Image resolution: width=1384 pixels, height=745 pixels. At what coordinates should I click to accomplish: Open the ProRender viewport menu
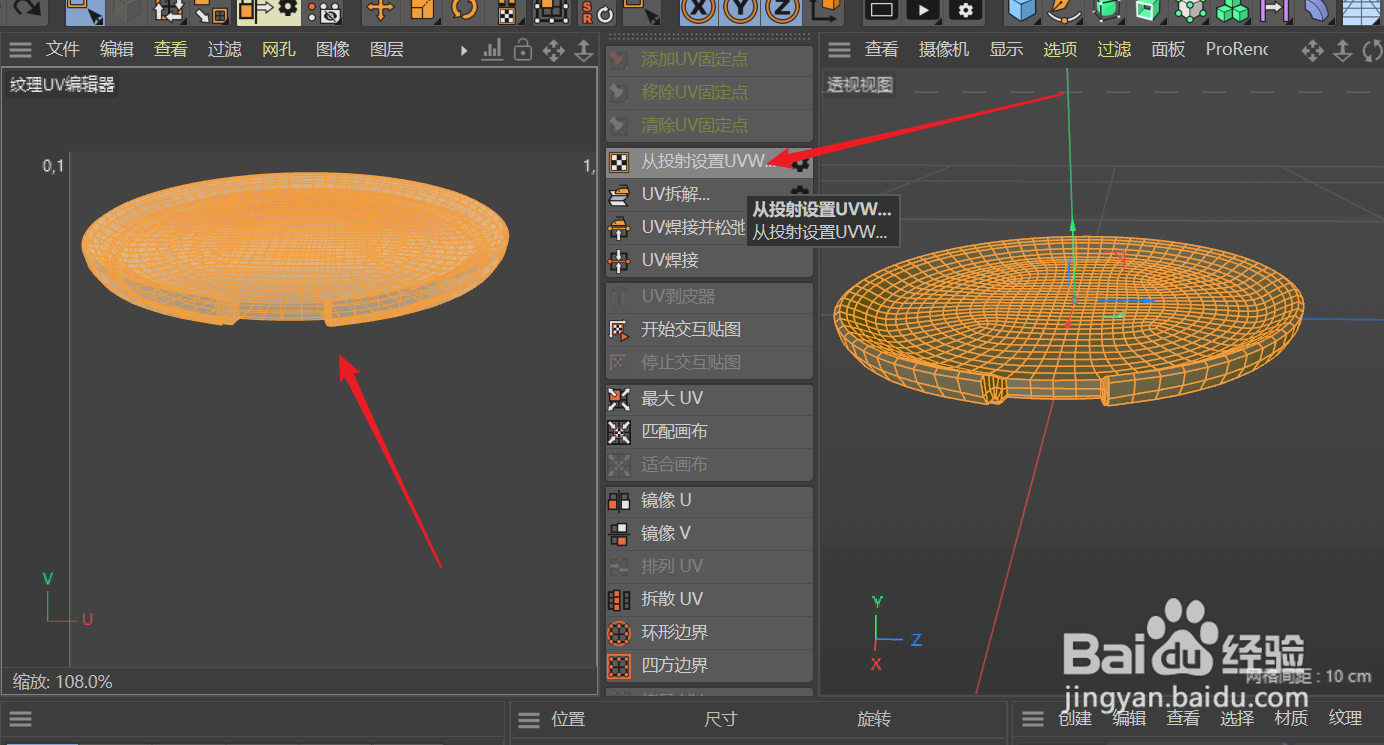pos(1237,49)
